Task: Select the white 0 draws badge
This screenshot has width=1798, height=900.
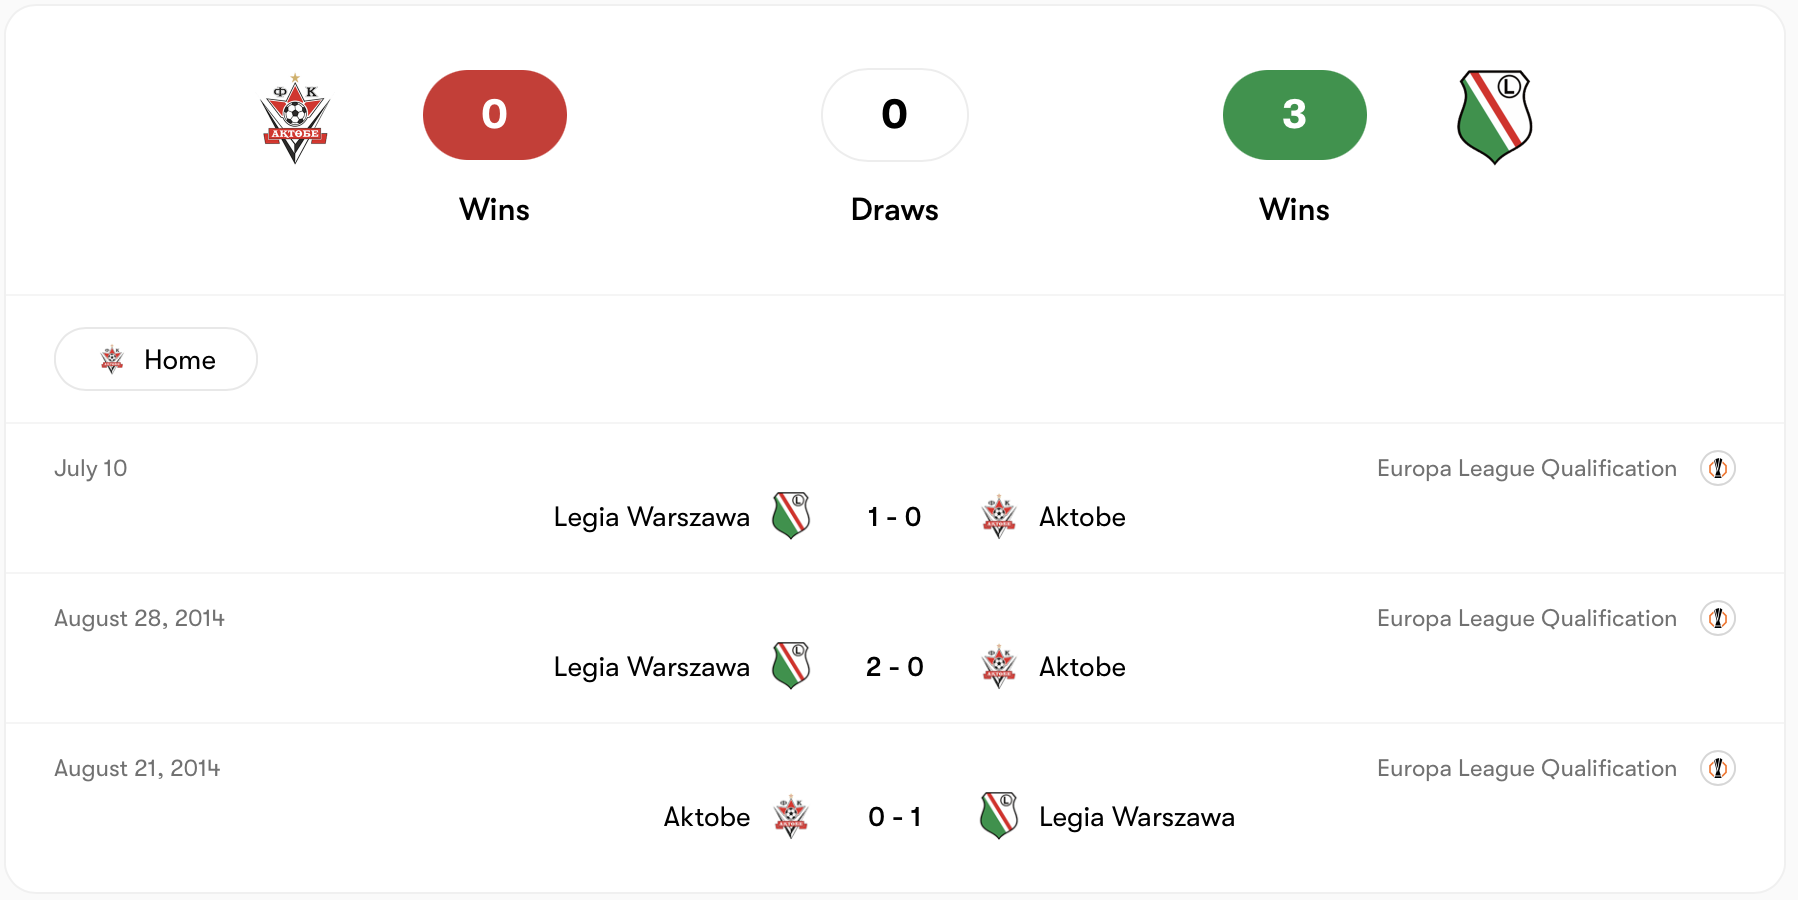Action: [x=895, y=115]
